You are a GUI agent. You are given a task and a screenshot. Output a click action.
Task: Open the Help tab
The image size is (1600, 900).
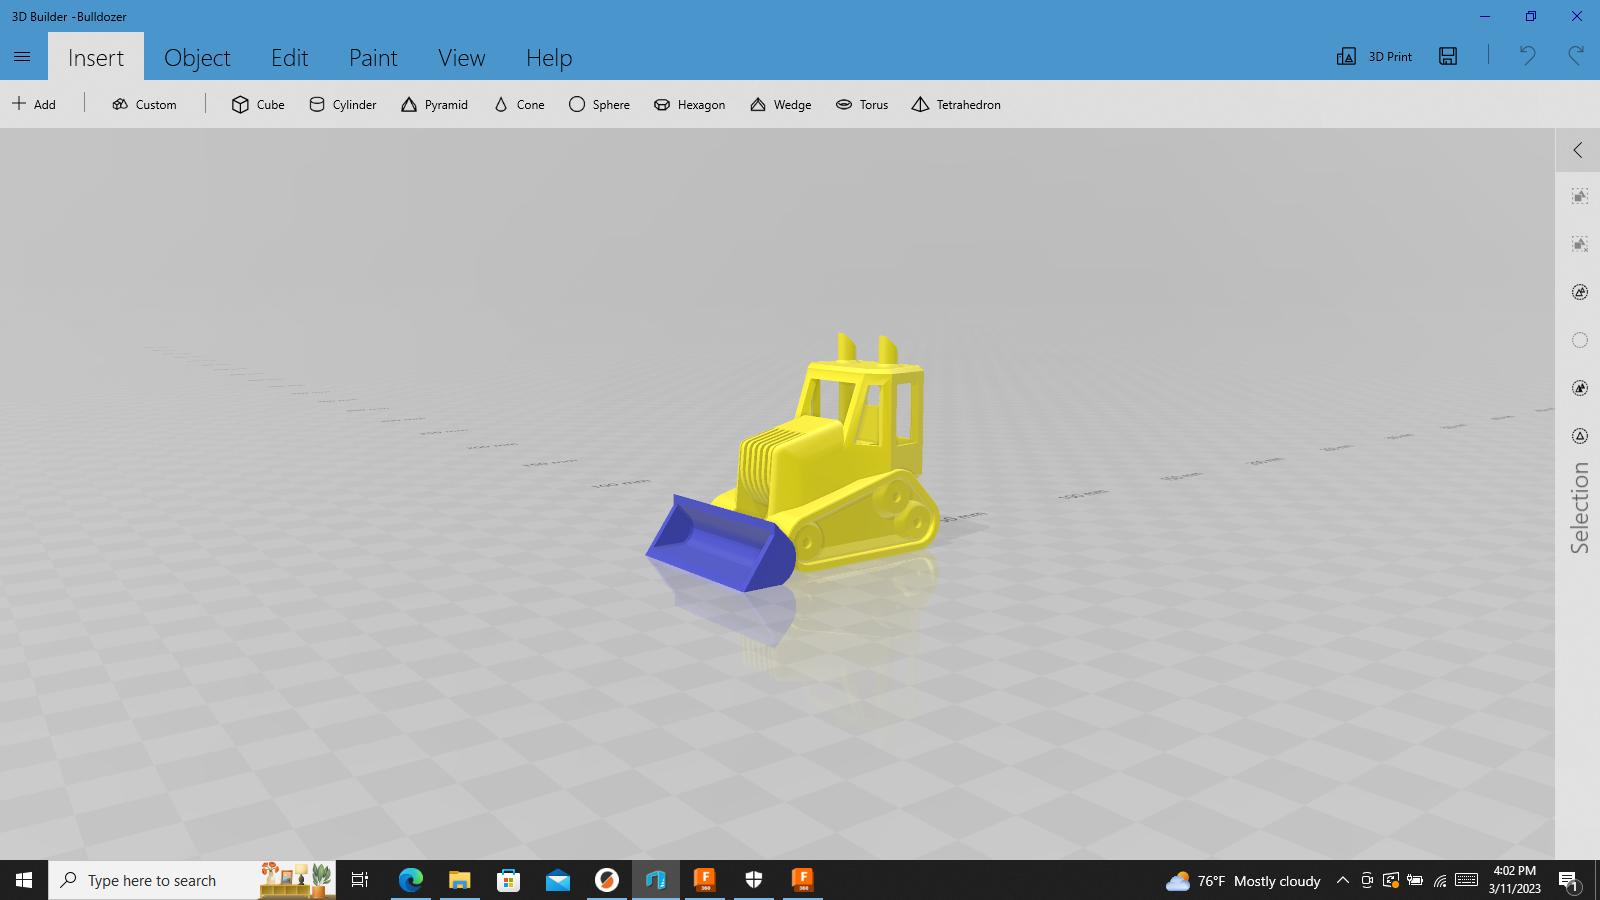549,57
